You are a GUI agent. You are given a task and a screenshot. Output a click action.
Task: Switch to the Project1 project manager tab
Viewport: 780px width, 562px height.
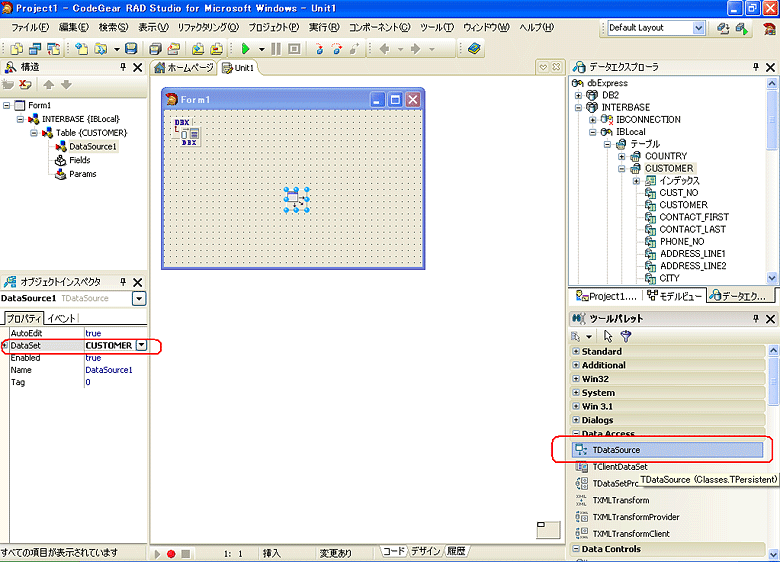pos(606,296)
